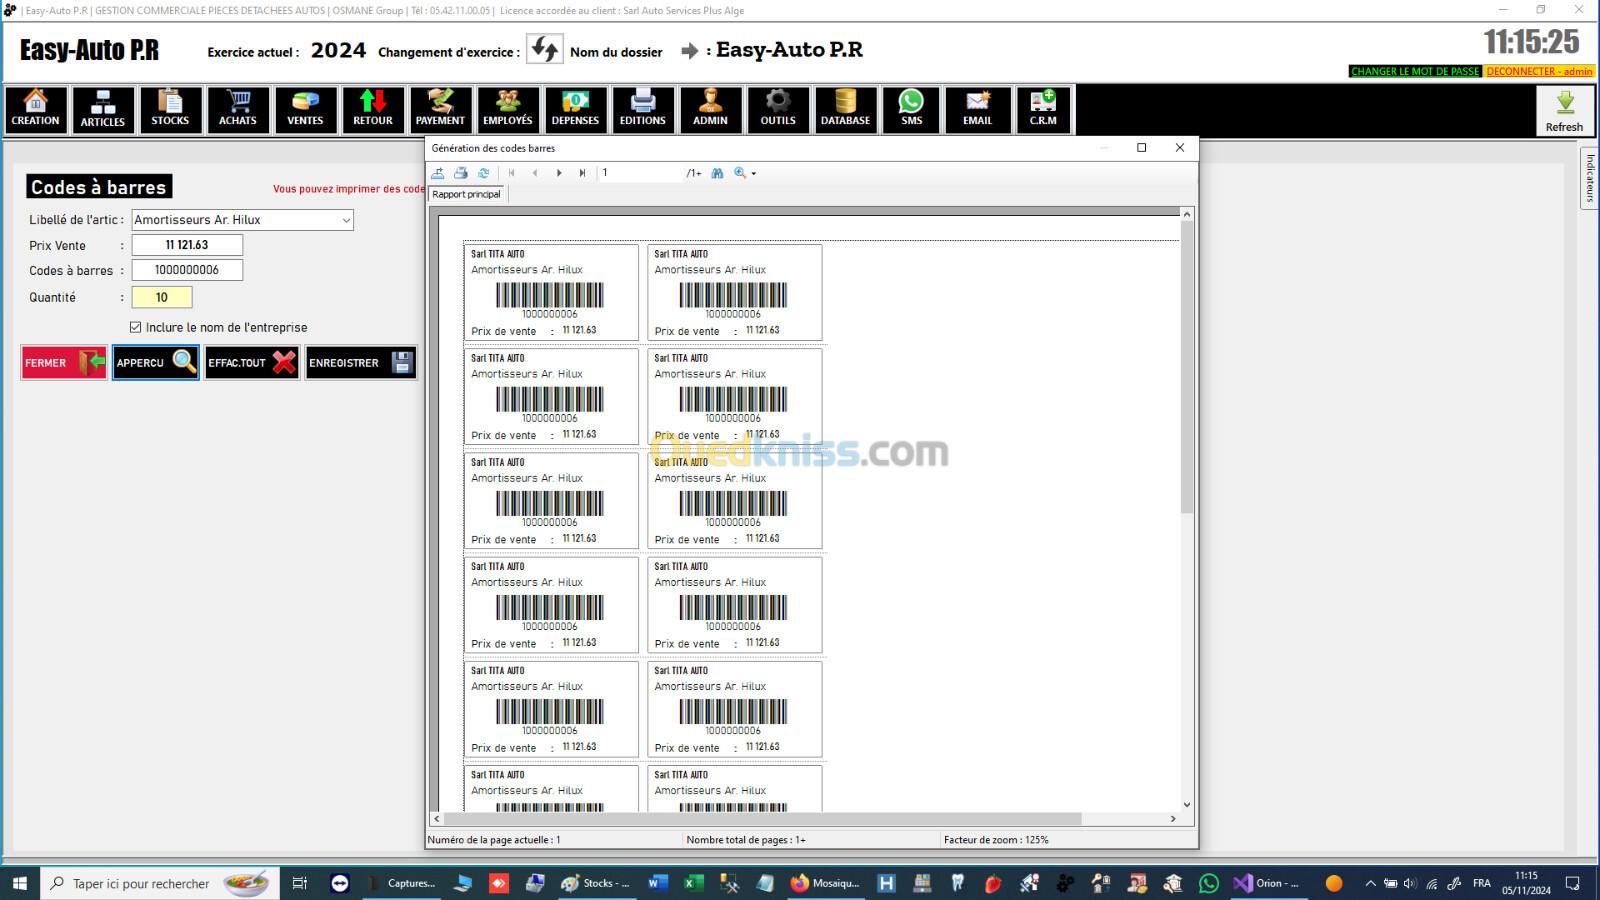Toggle 'Inclure le nom de l'entreprise' checkbox

136,327
